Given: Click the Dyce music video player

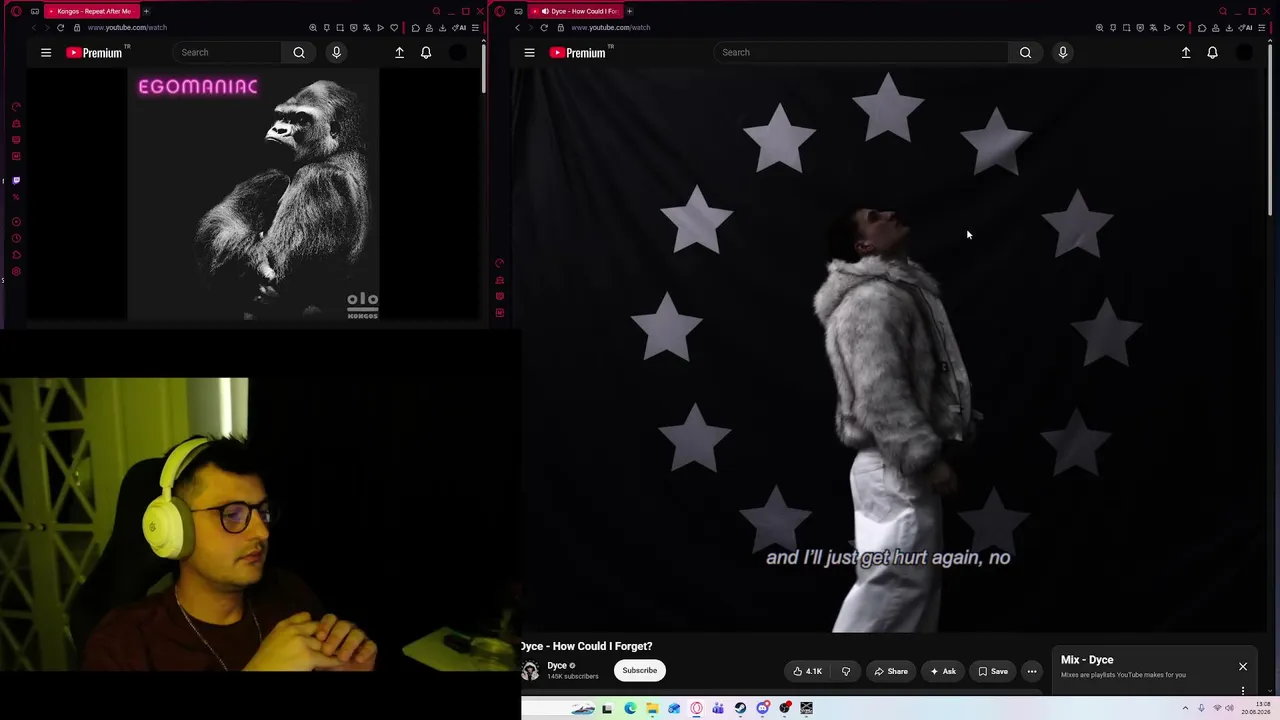Looking at the screenshot, I should point(888,350).
